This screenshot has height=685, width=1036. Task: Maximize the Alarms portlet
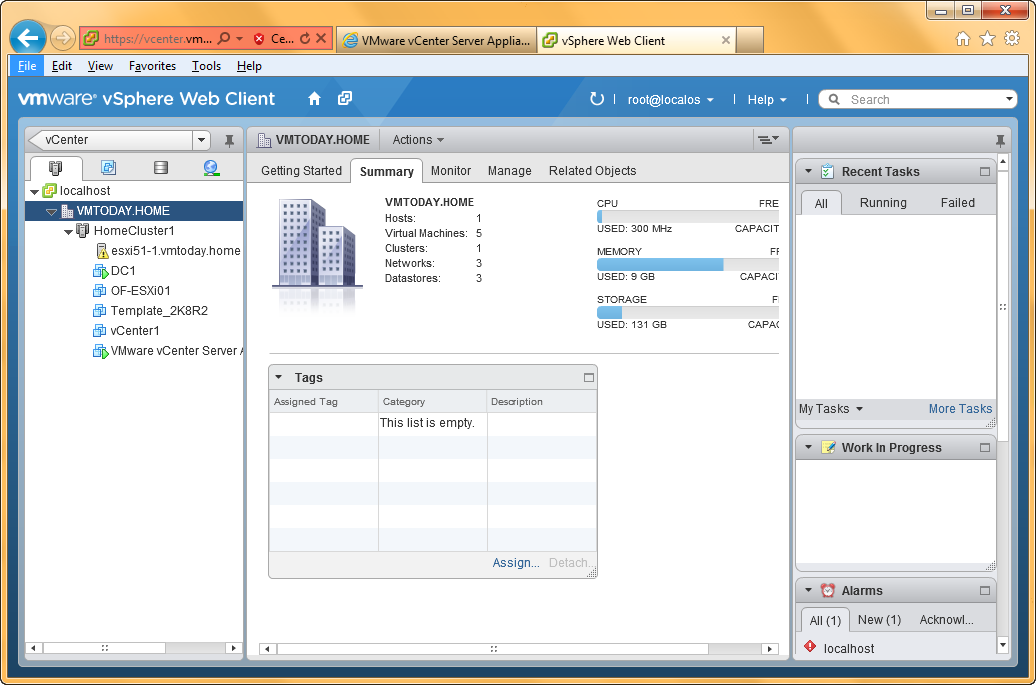984,591
